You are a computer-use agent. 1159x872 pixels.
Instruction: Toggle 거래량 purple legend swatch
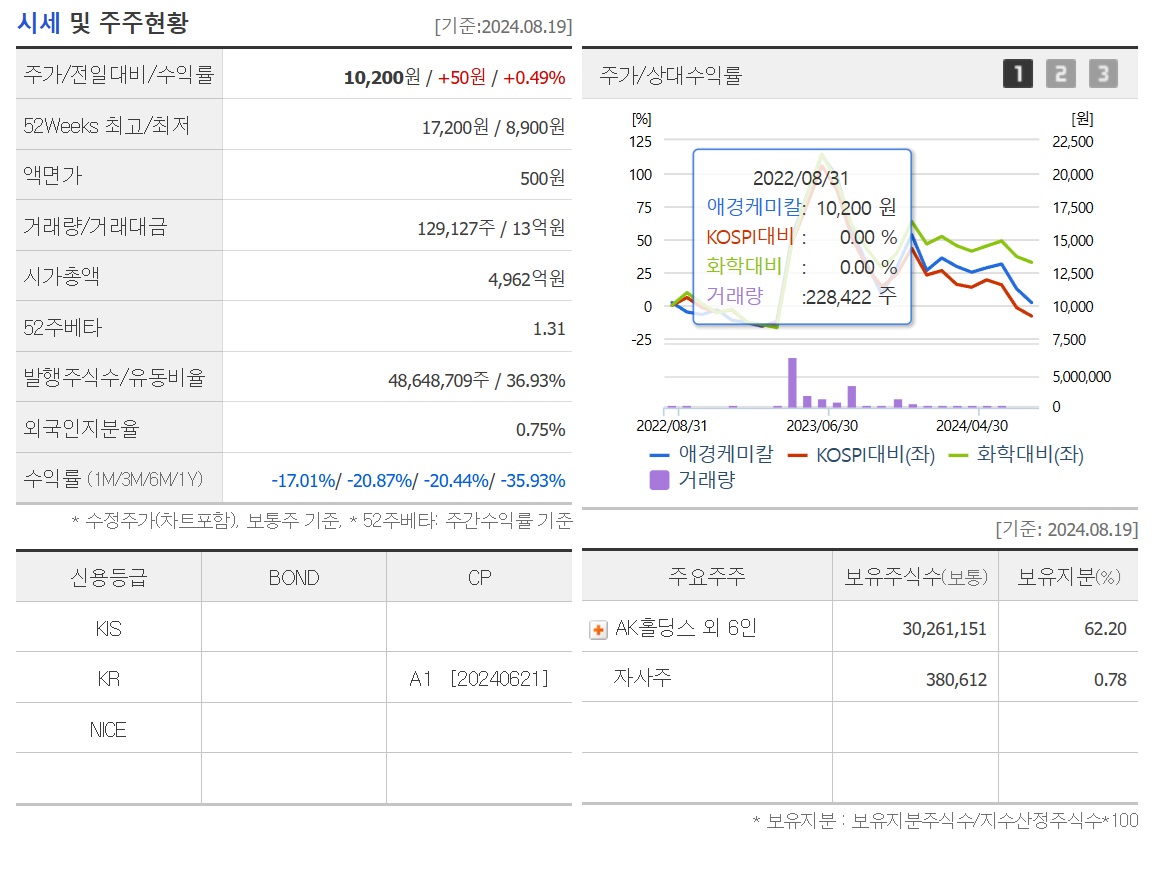659,480
